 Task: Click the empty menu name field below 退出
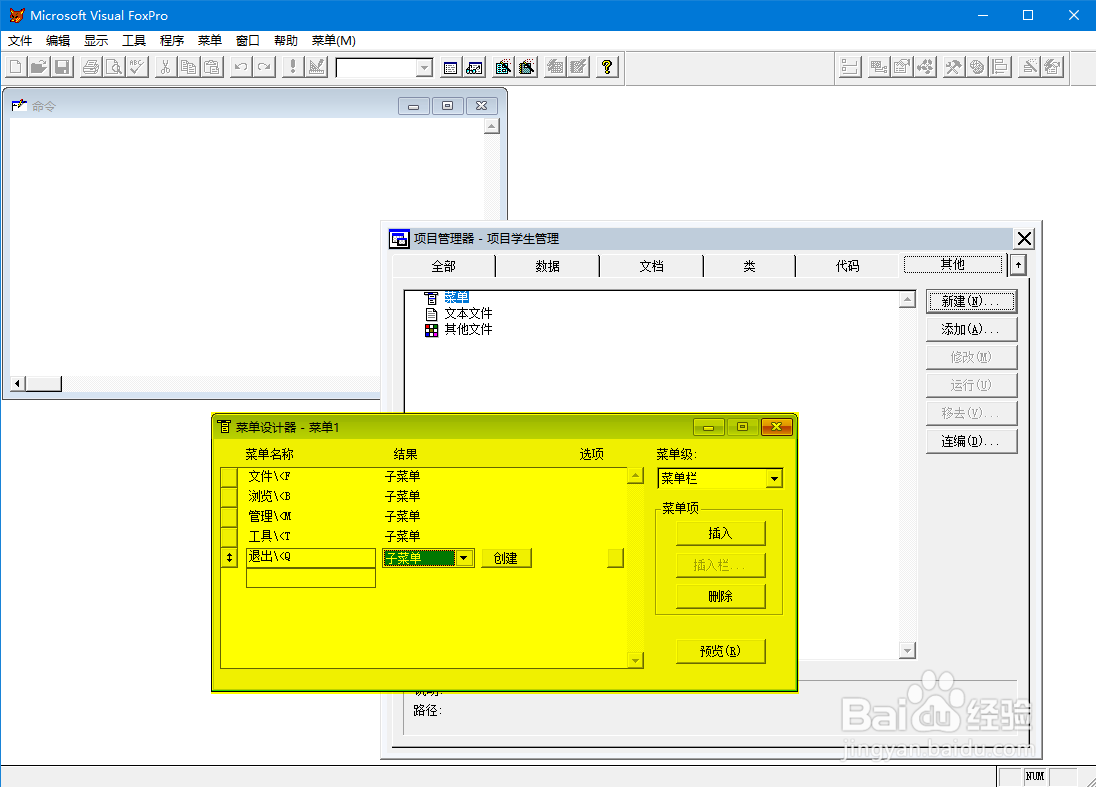(x=311, y=577)
